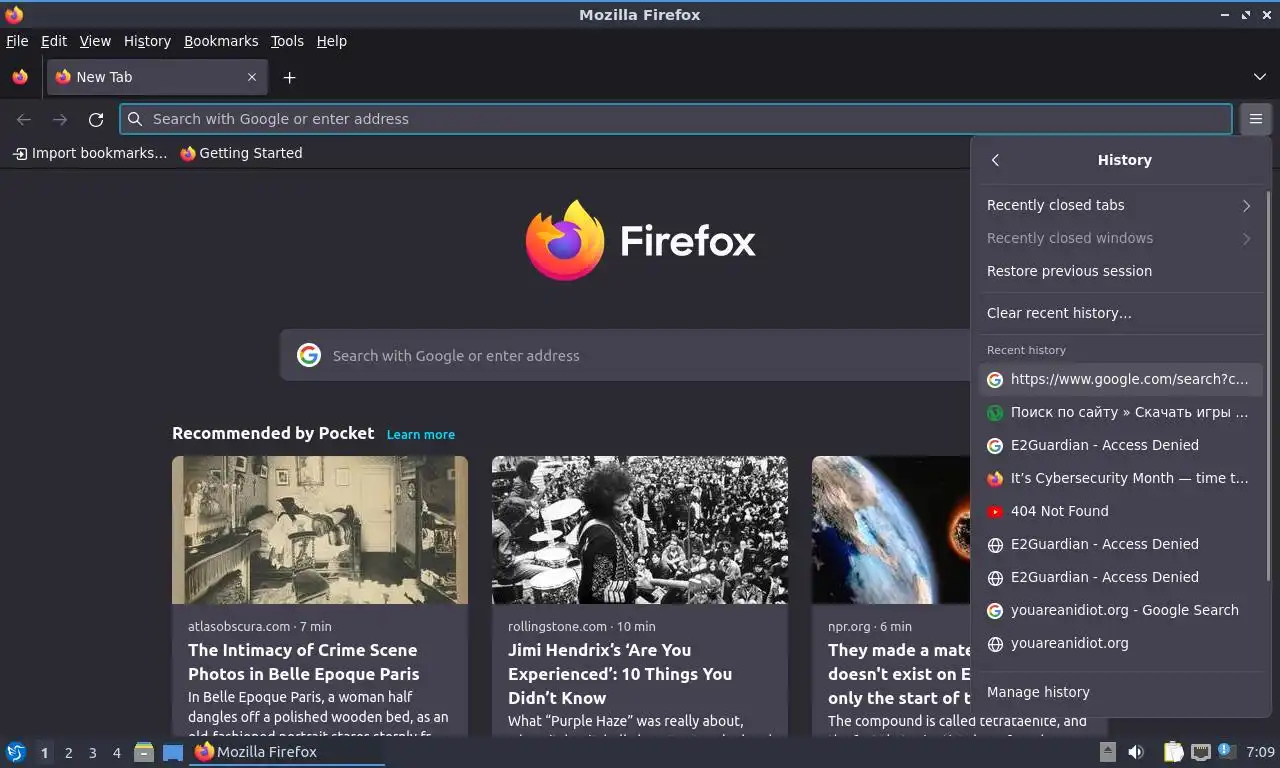Expand Recently closed tabs submenu

click(x=1120, y=205)
